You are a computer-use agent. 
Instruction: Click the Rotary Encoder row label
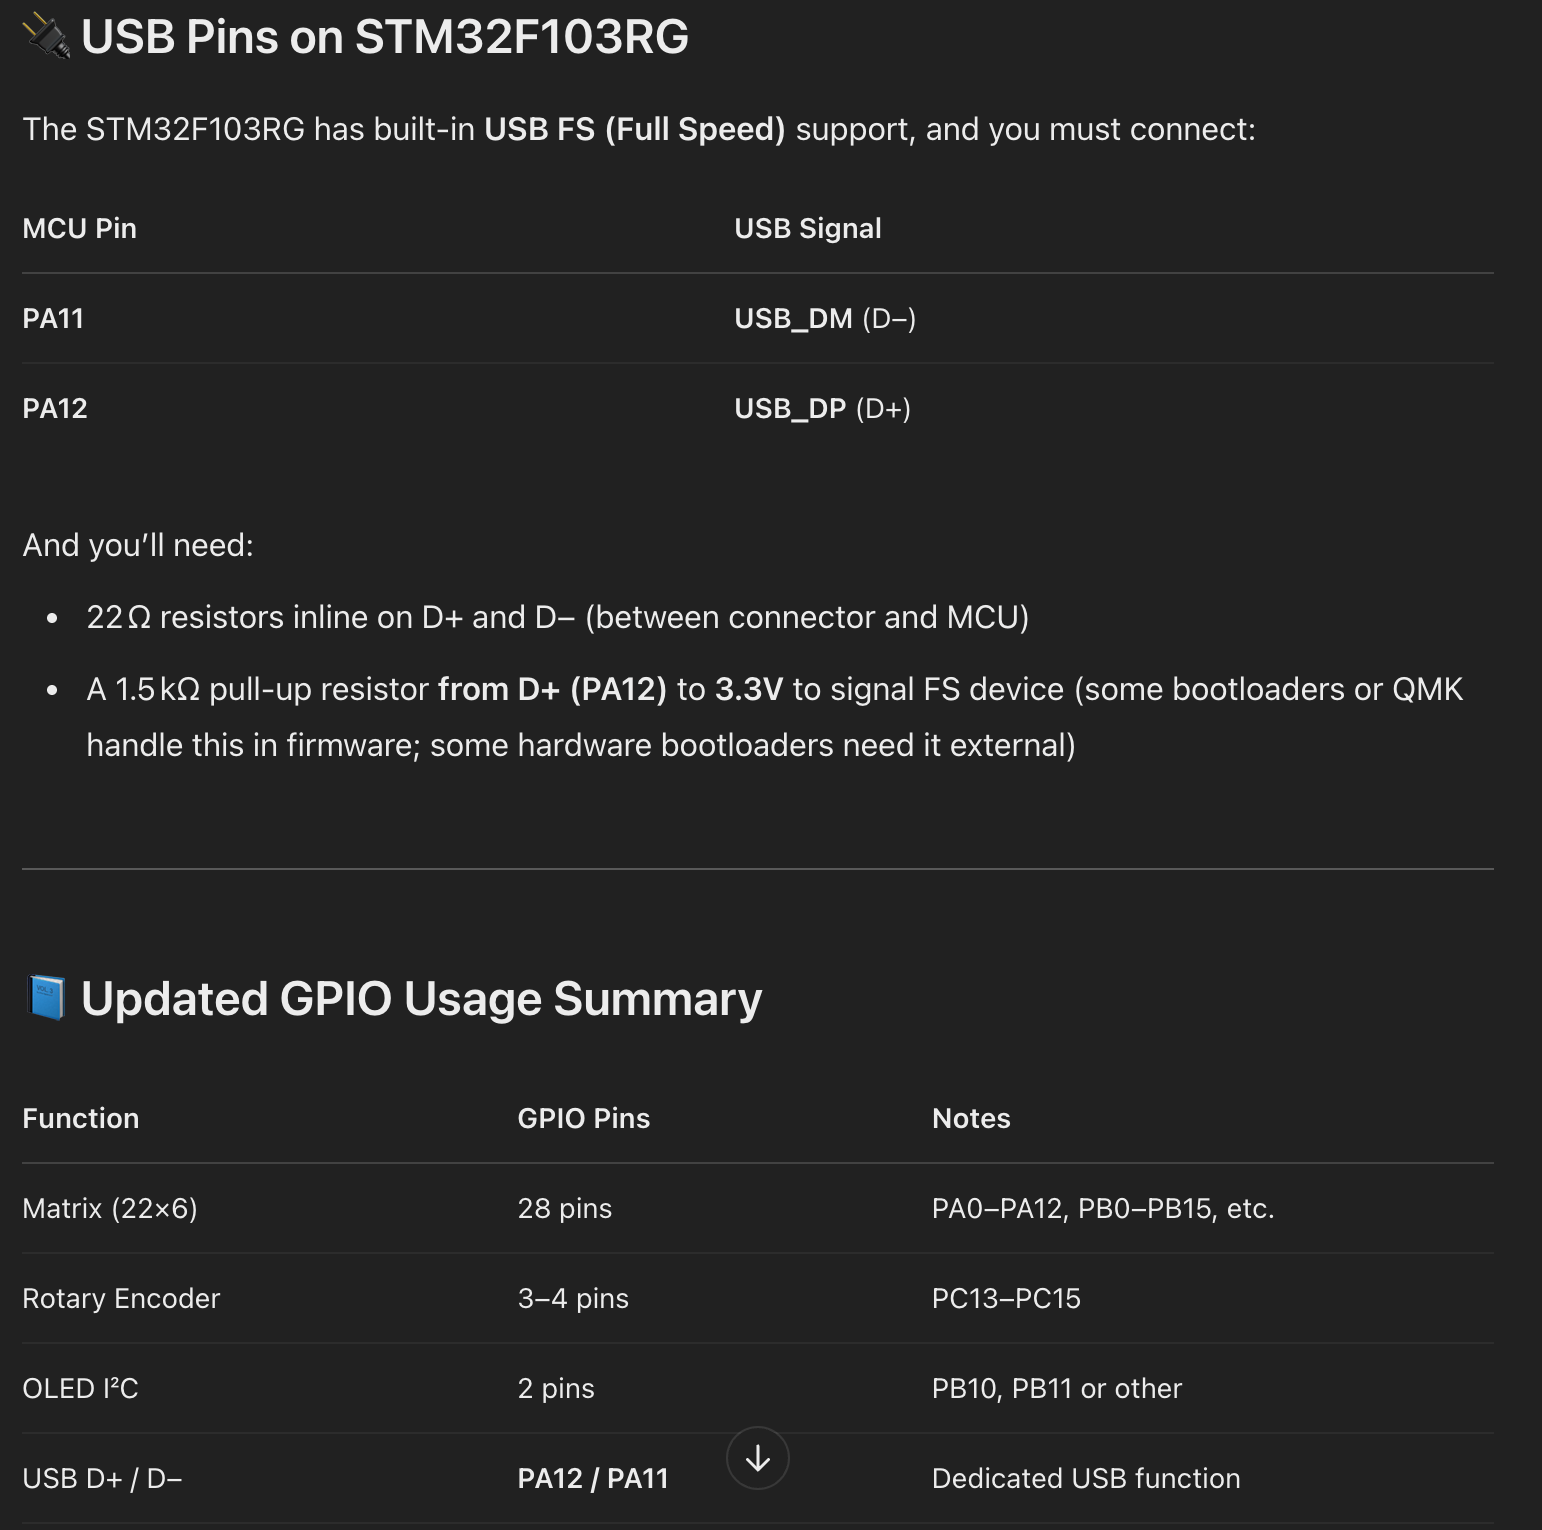tap(121, 1299)
